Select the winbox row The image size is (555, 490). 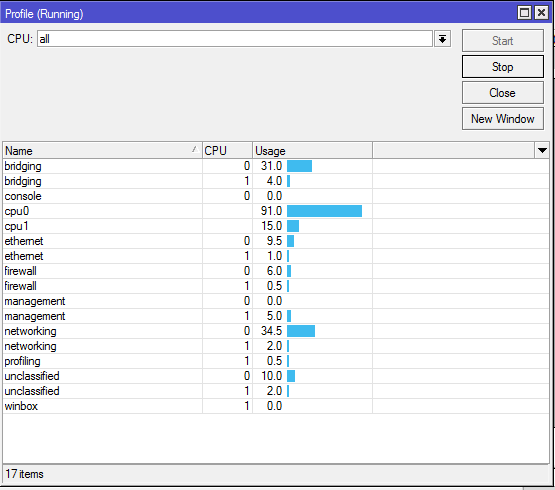[x=276, y=406]
